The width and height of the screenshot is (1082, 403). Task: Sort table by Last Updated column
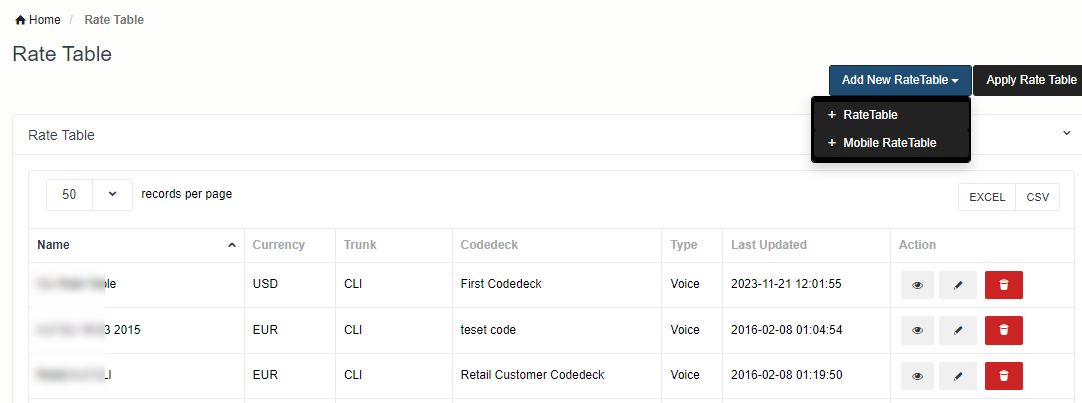pyautogui.click(x=768, y=245)
